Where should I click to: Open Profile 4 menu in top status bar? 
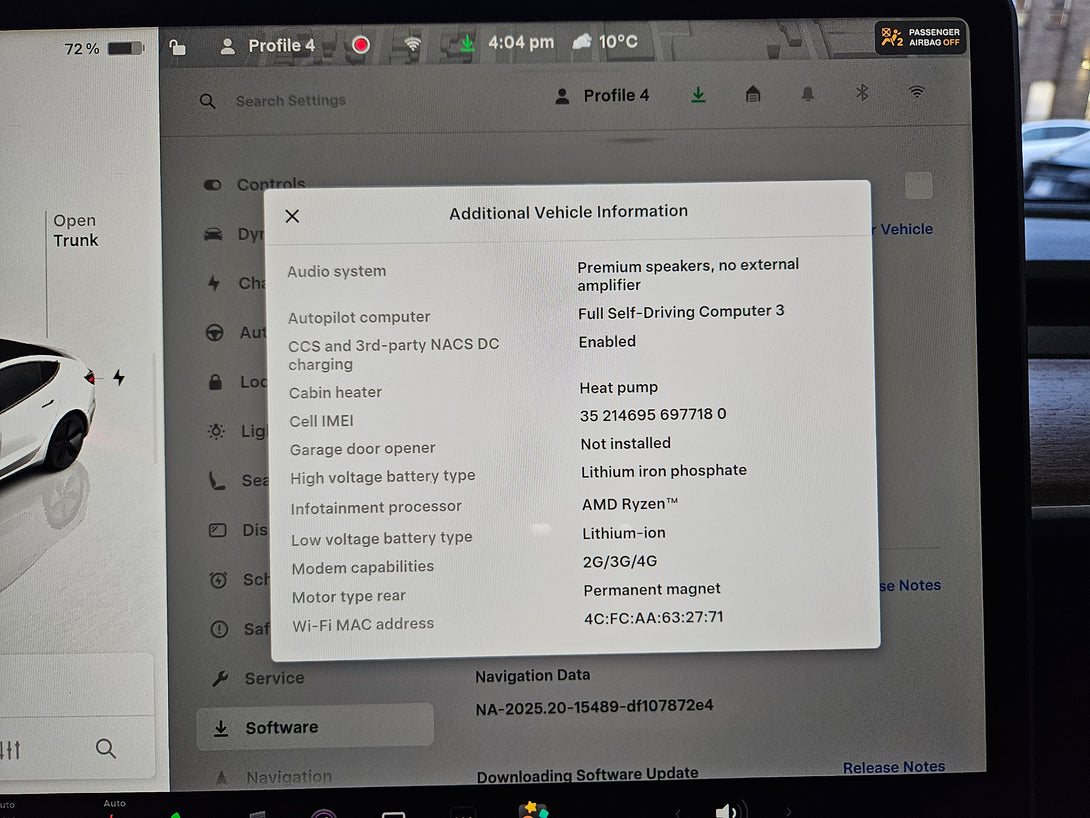pos(268,46)
